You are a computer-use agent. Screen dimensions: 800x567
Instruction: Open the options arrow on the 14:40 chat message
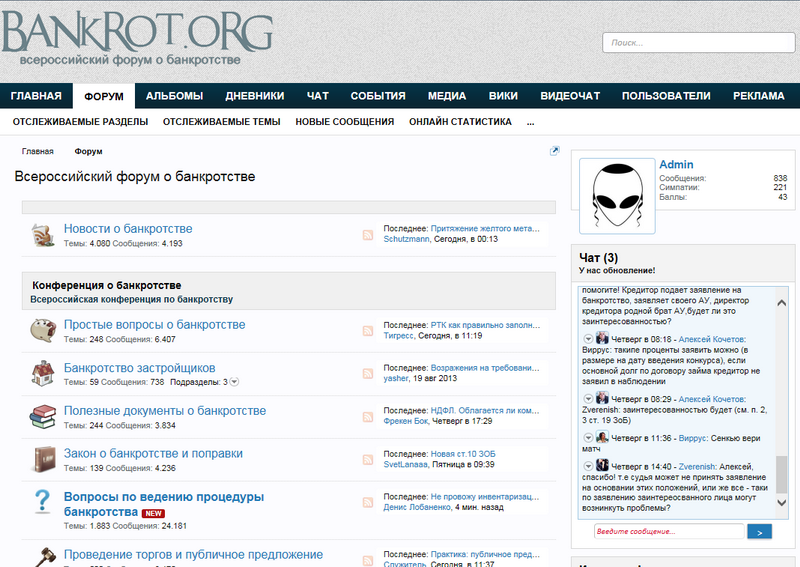coord(588,466)
